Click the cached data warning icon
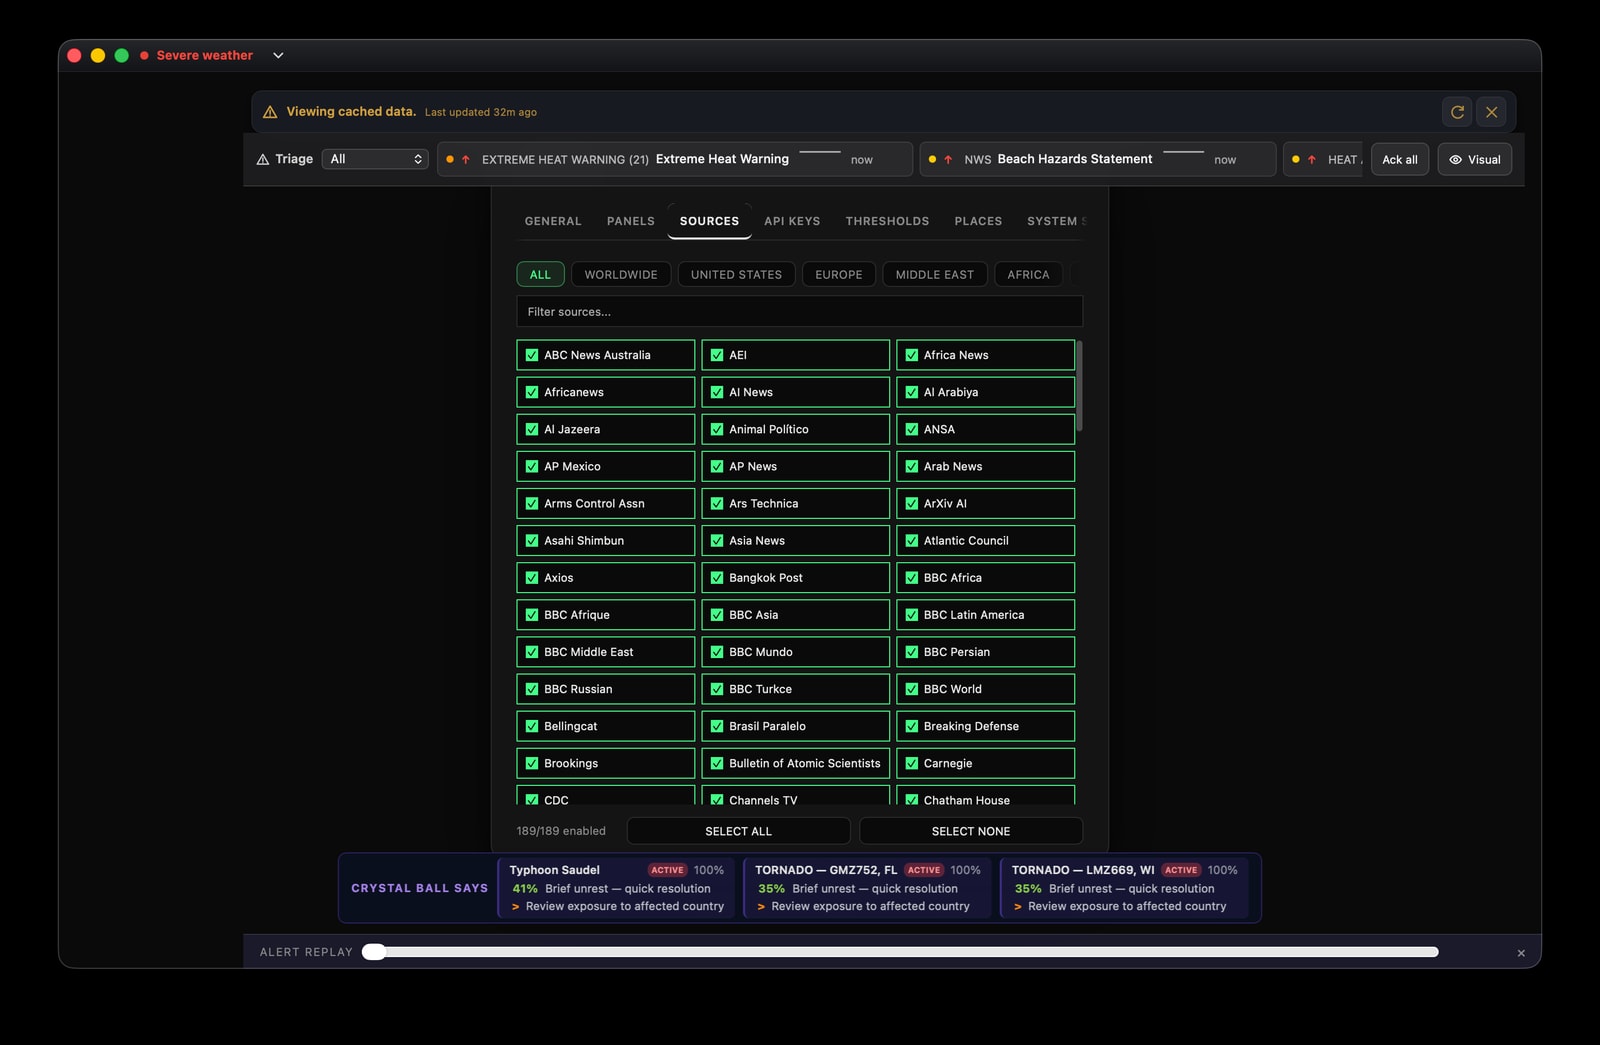This screenshot has height=1045, width=1600. 270,112
